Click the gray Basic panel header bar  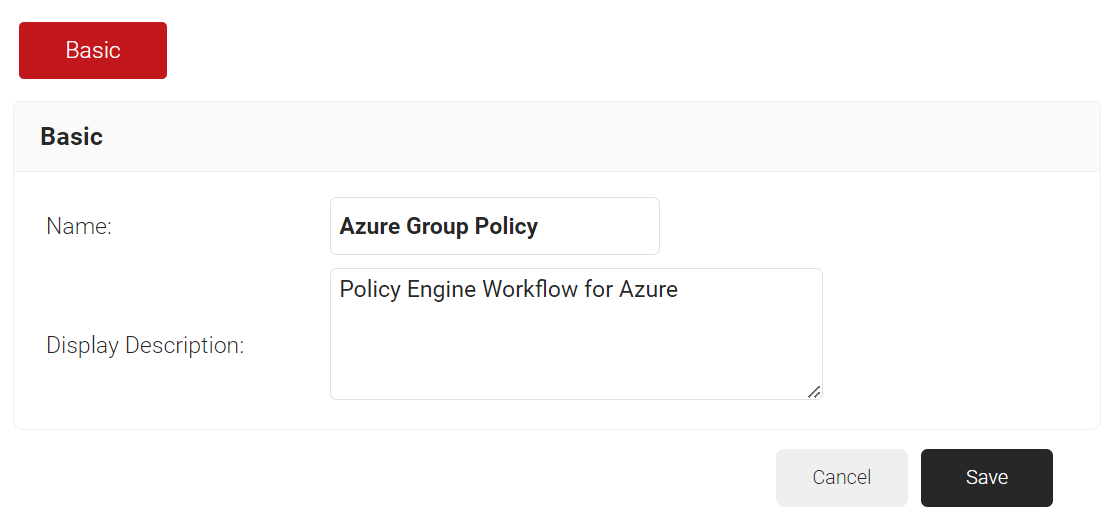click(x=600, y=137)
